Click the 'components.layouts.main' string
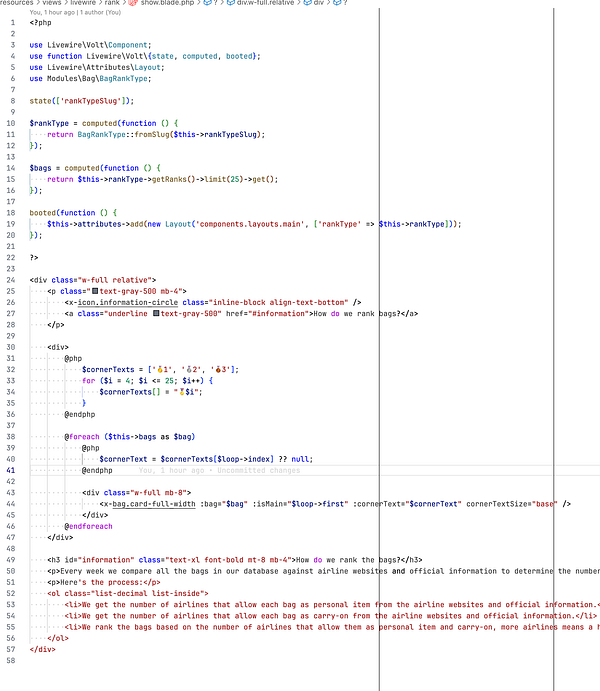The height and width of the screenshot is (691, 600). click(x=250, y=224)
